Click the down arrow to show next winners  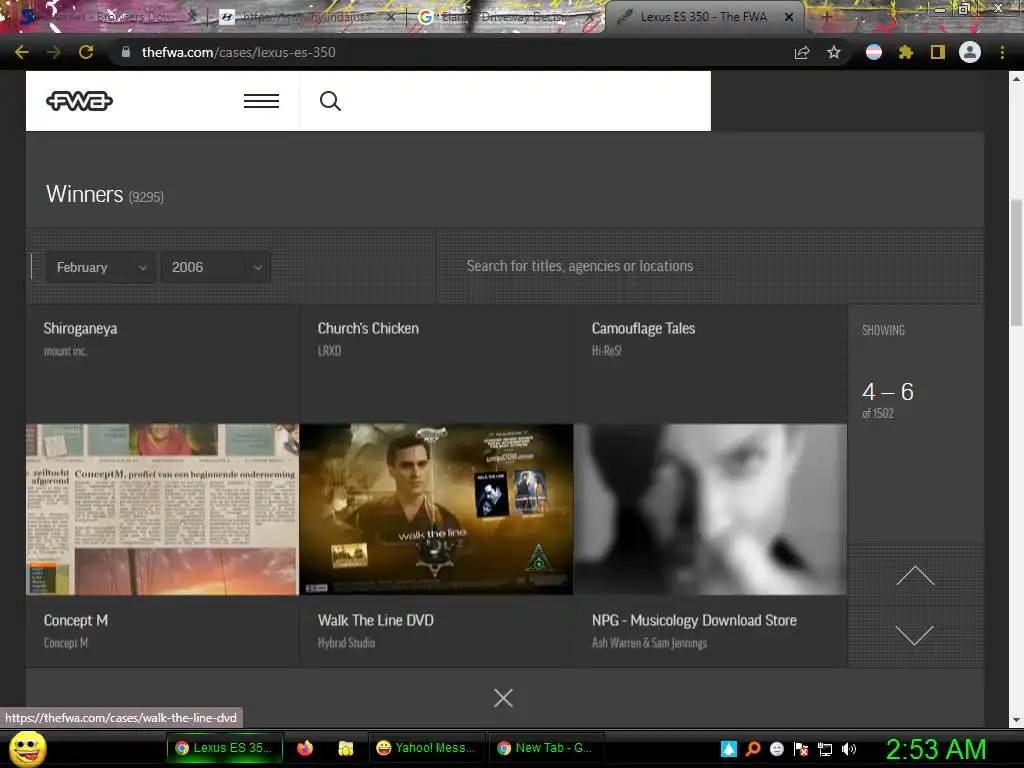point(915,635)
